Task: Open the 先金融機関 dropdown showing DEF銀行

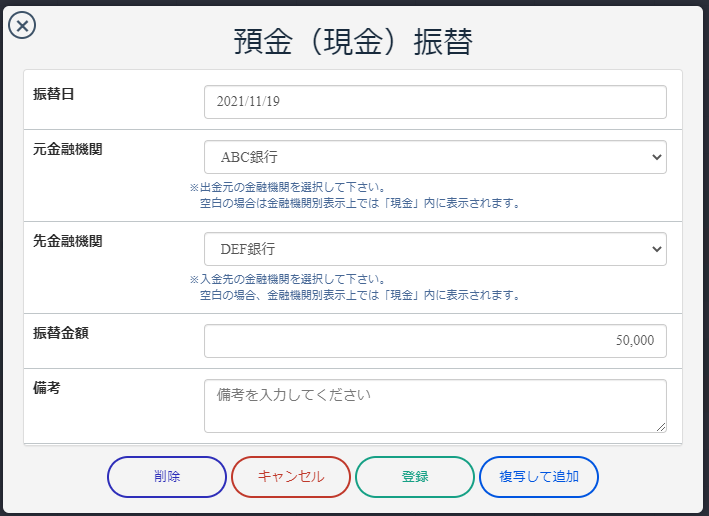Action: click(x=435, y=249)
